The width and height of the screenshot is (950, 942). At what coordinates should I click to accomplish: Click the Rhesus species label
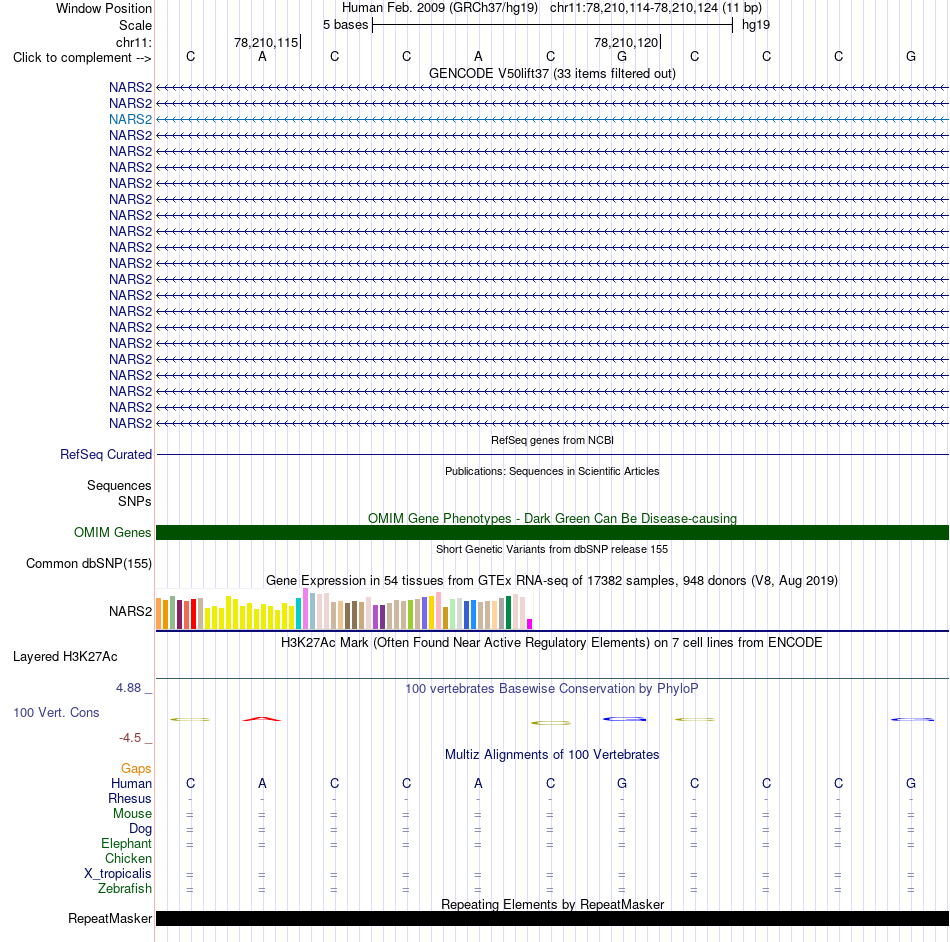coord(130,799)
